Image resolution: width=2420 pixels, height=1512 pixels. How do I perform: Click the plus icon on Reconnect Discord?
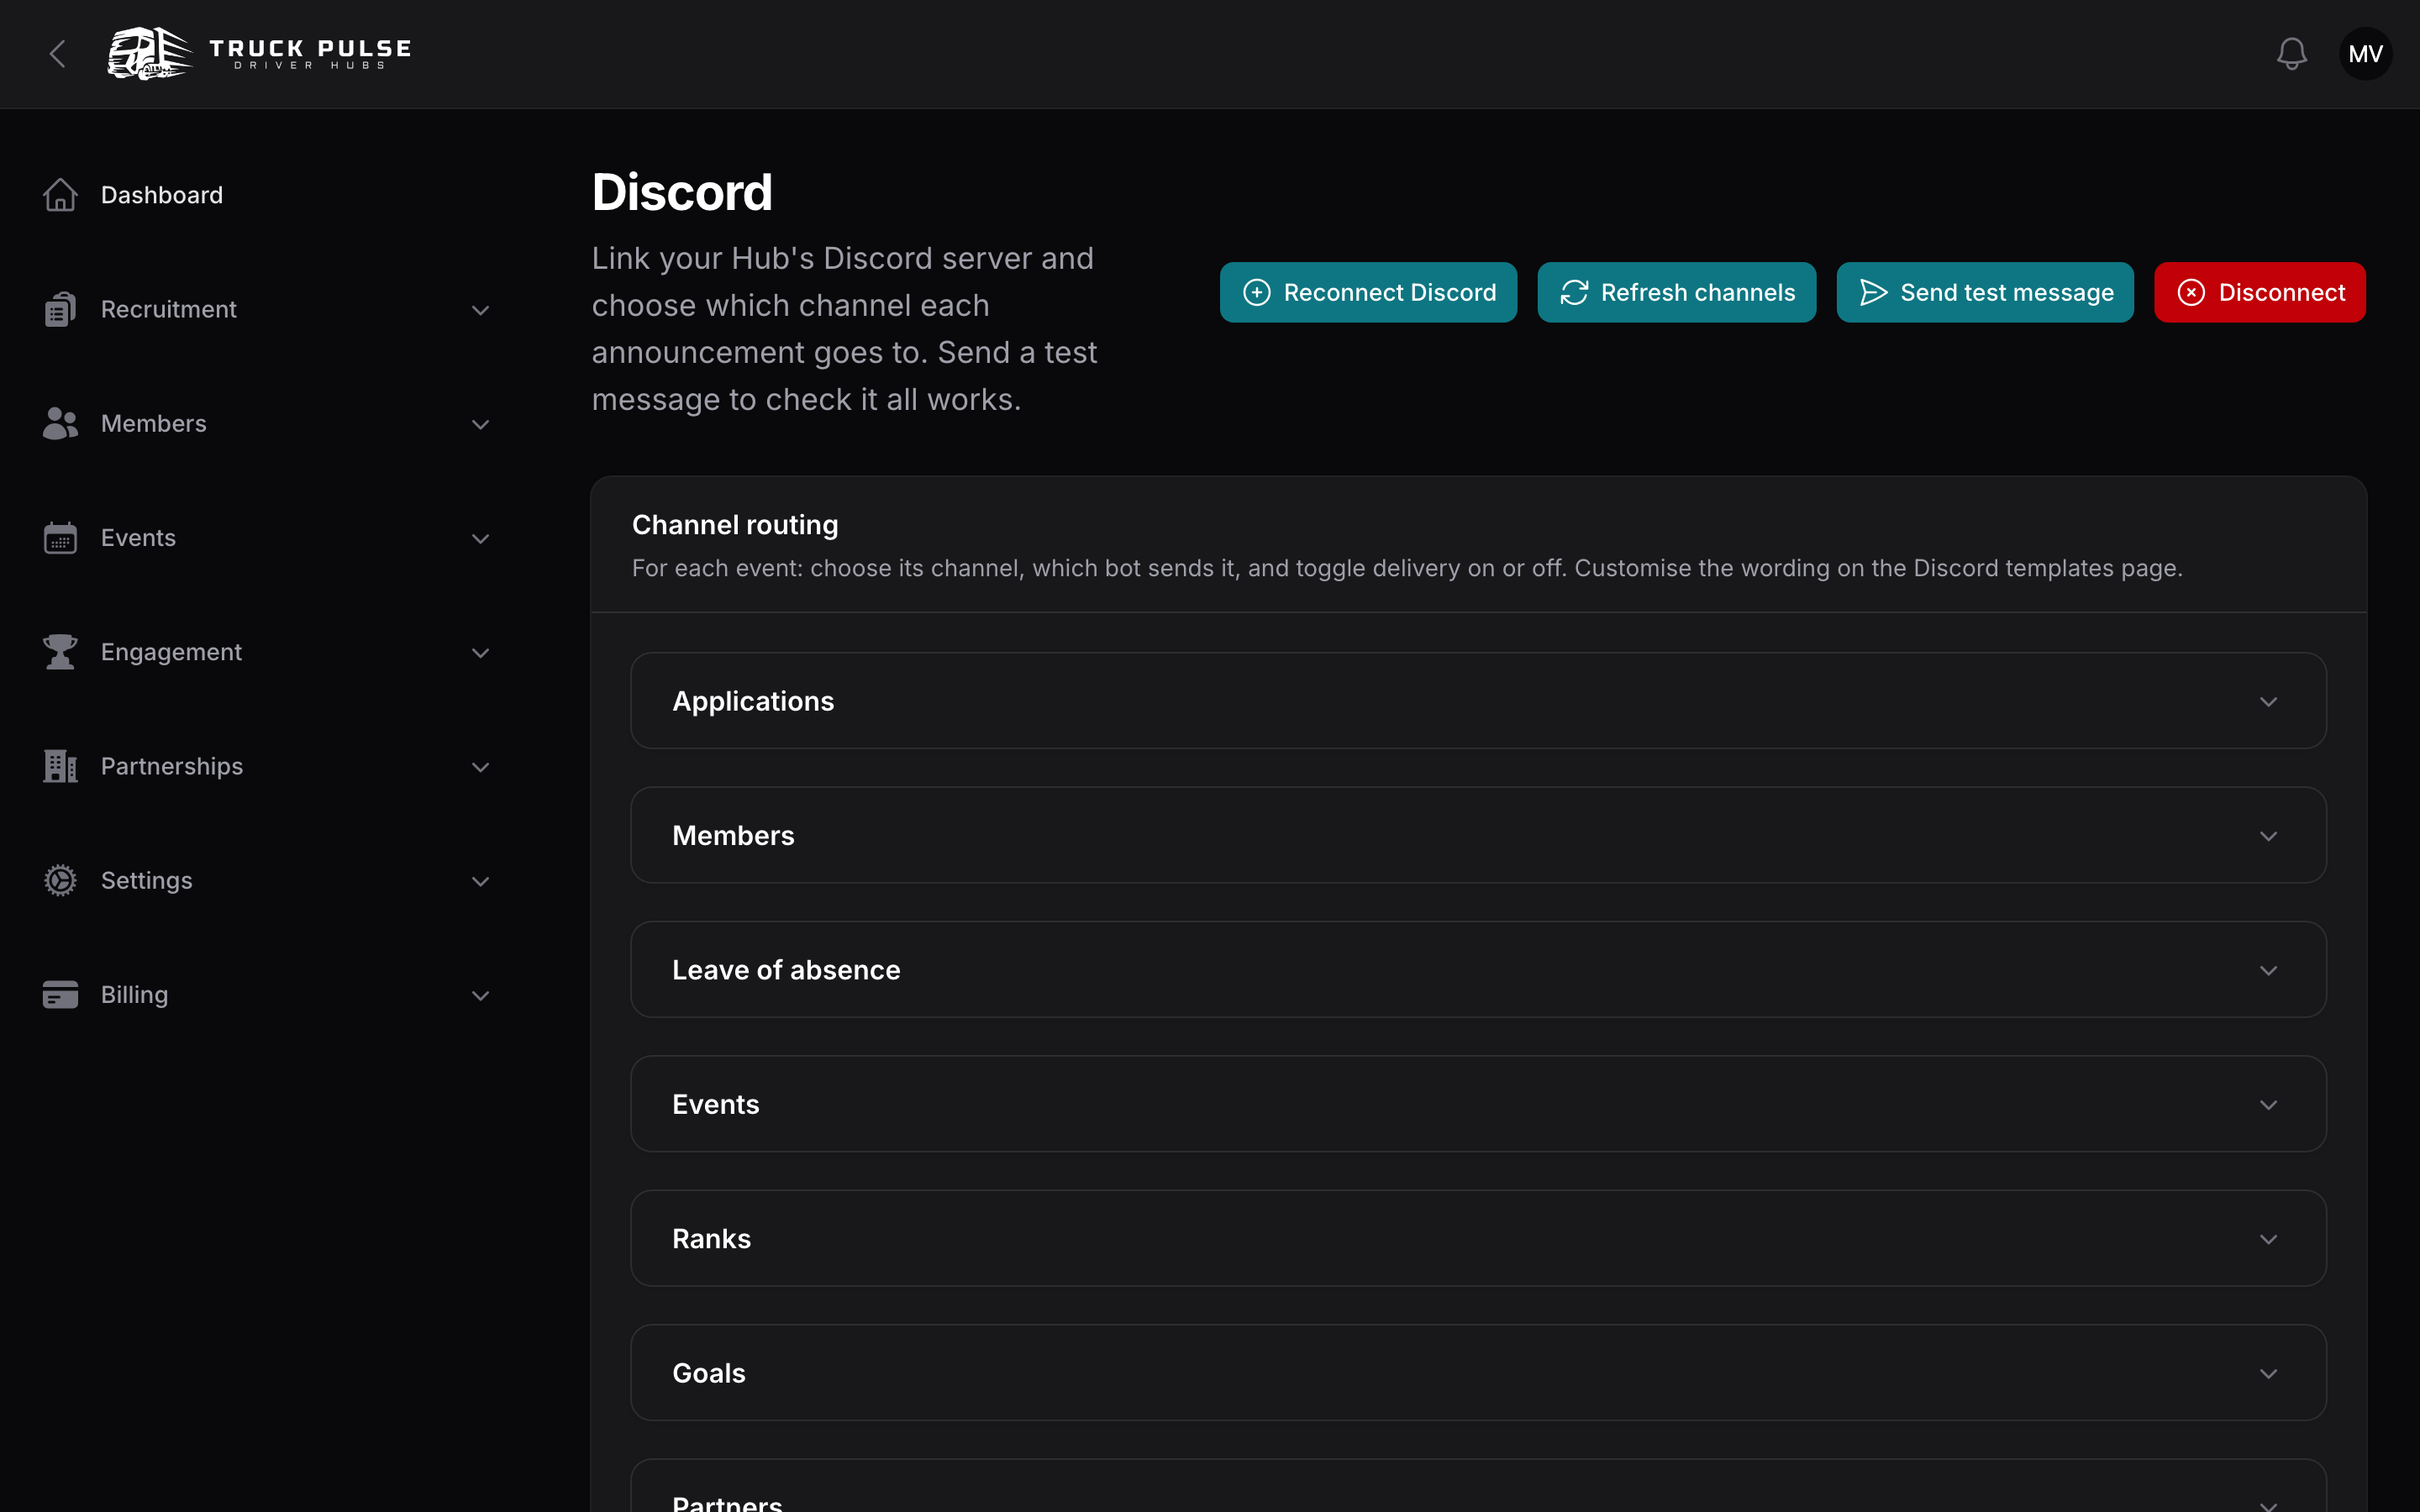pyautogui.click(x=1256, y=292)
